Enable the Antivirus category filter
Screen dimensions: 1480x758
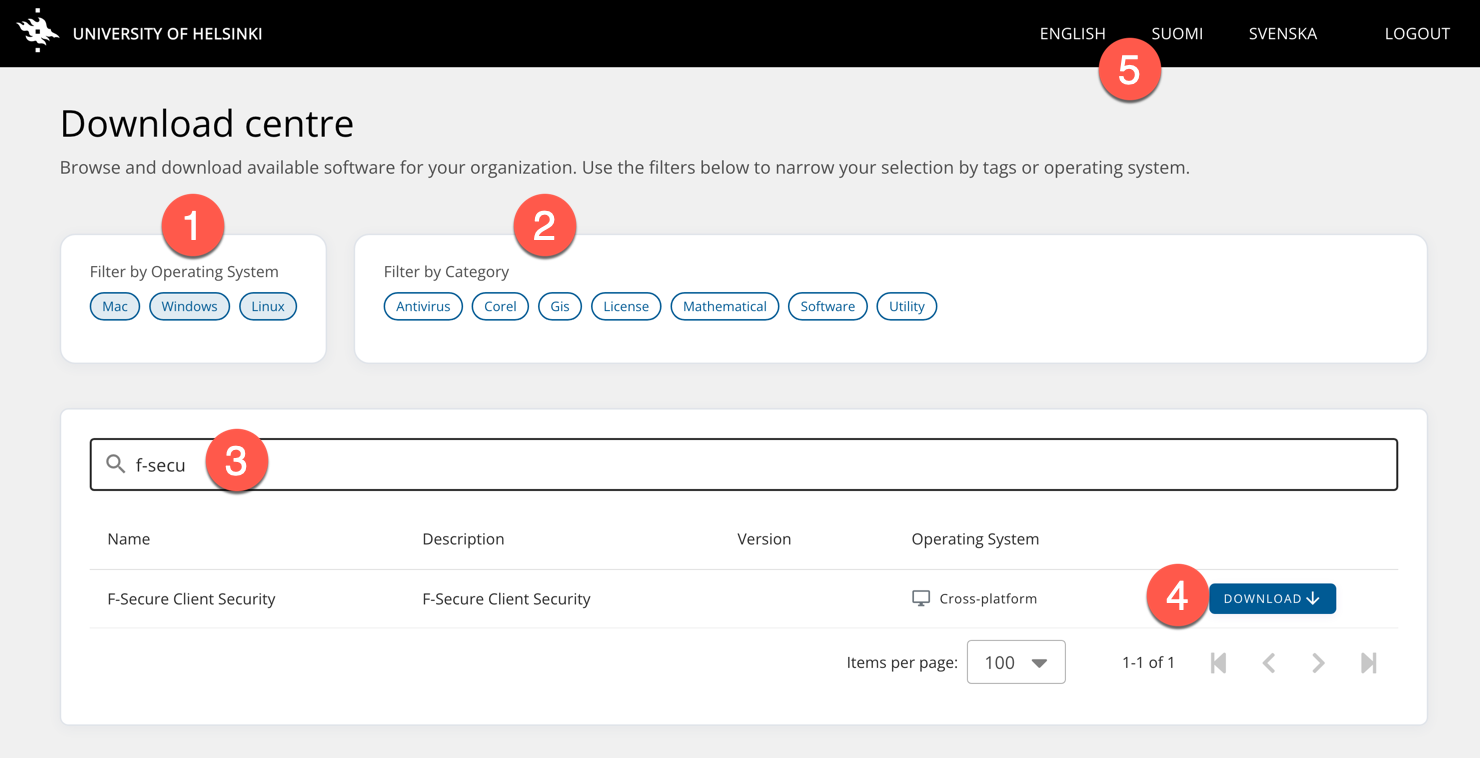(x=423, y=306)
